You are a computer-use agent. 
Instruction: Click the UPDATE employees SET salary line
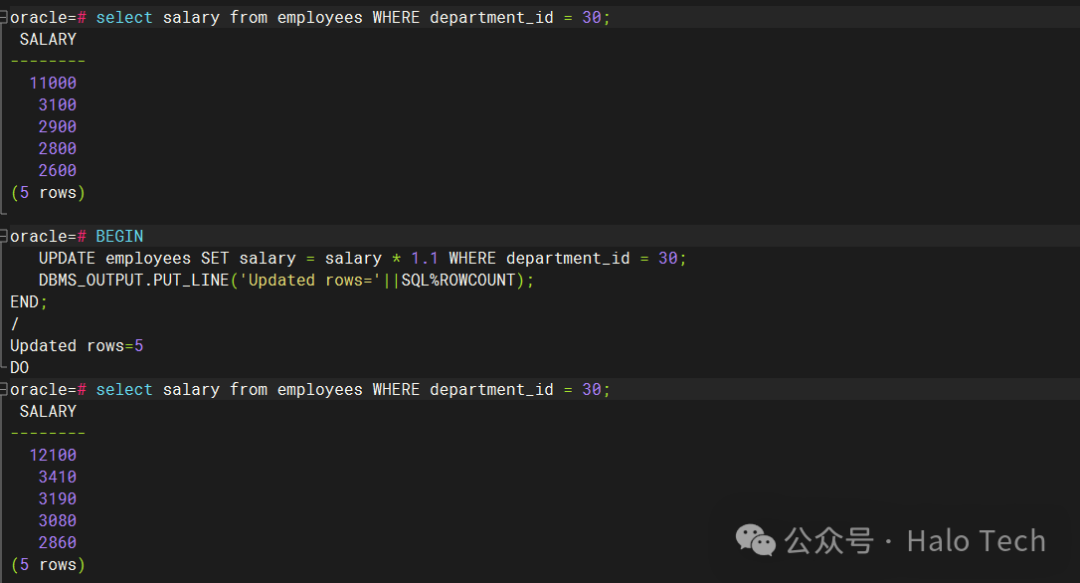click(362, 258)
